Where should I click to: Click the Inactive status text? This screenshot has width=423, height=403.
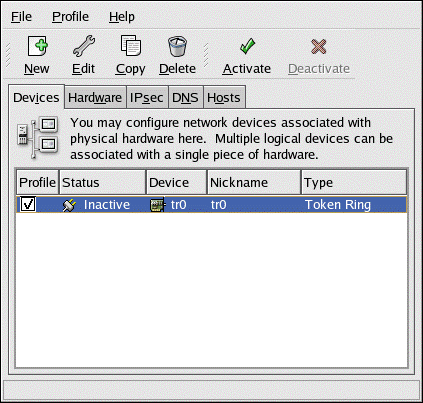tap(107, 205)
